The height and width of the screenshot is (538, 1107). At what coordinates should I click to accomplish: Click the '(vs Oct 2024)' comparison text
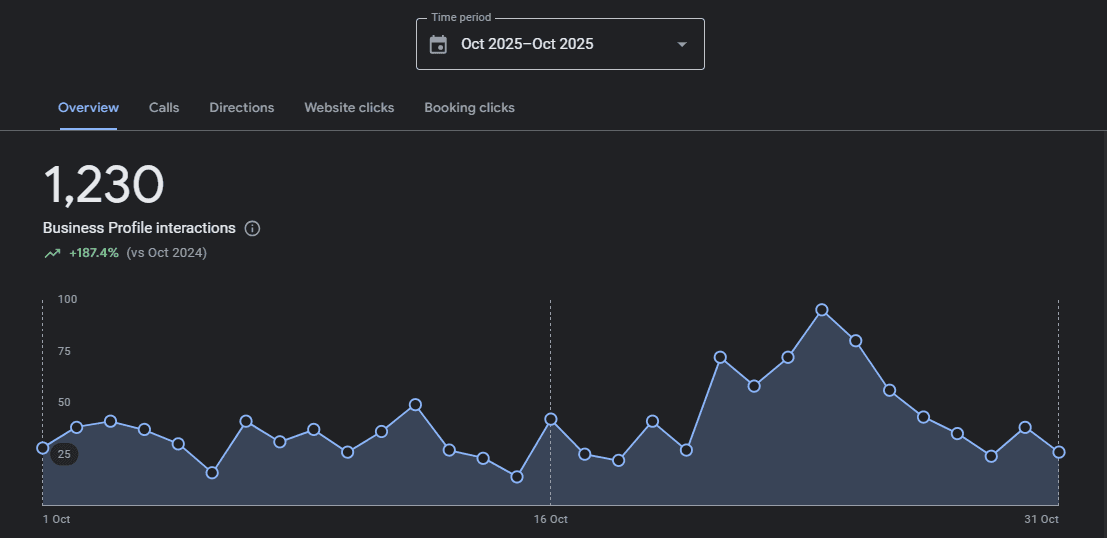point(167,253)
